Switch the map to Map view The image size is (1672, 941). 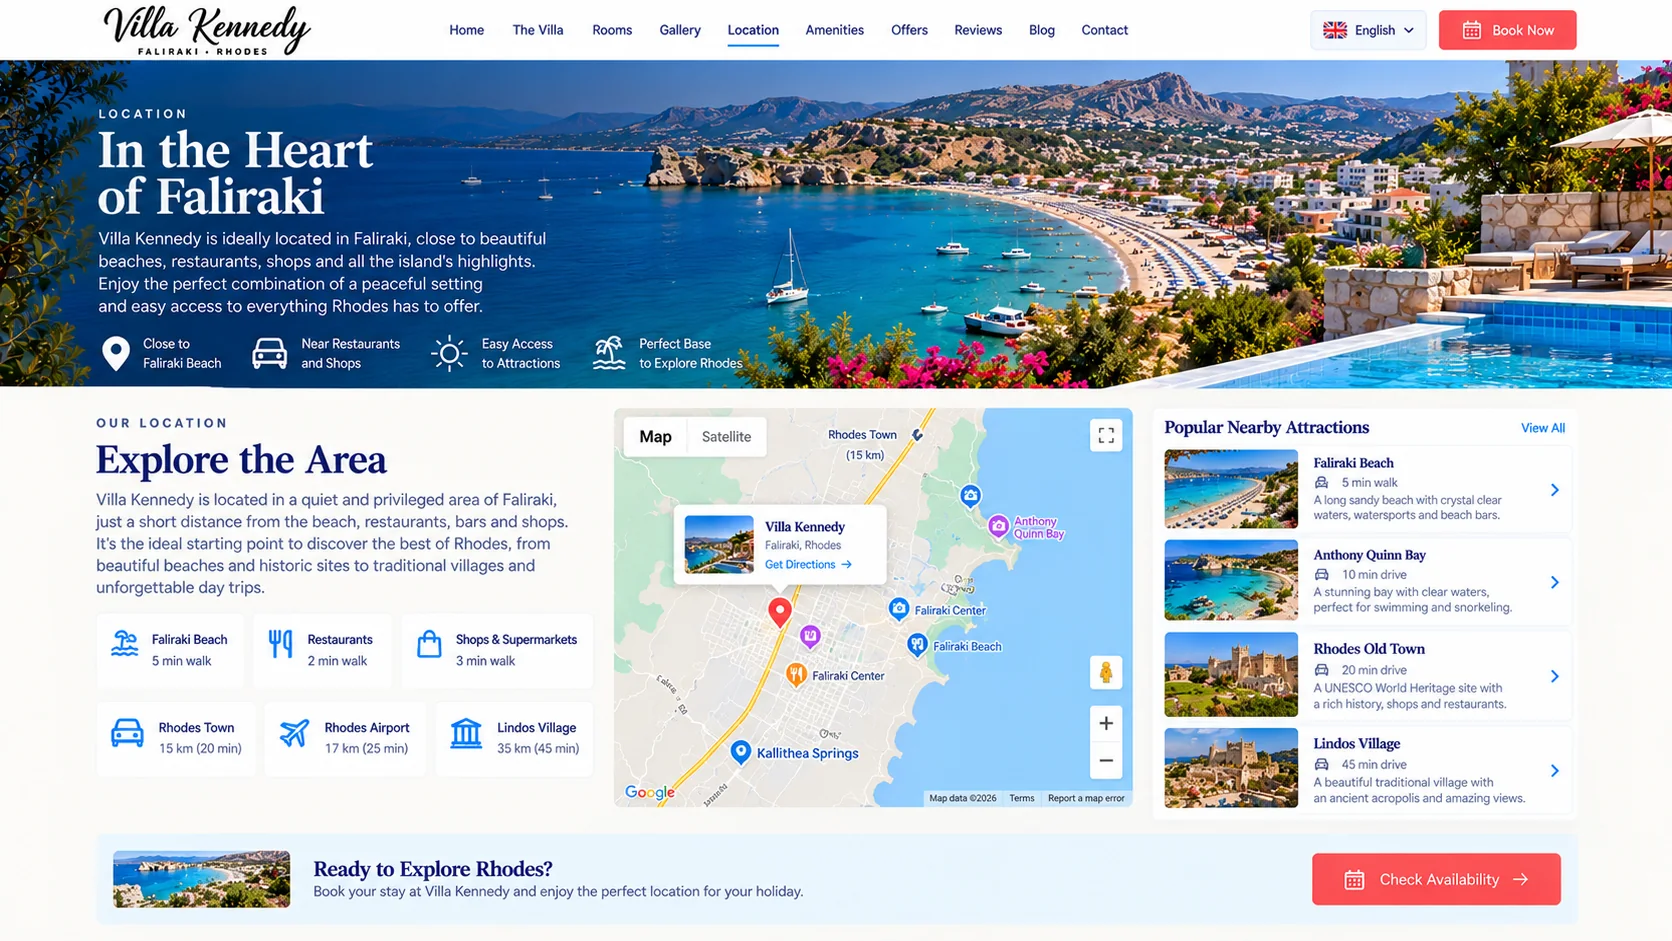655,437
